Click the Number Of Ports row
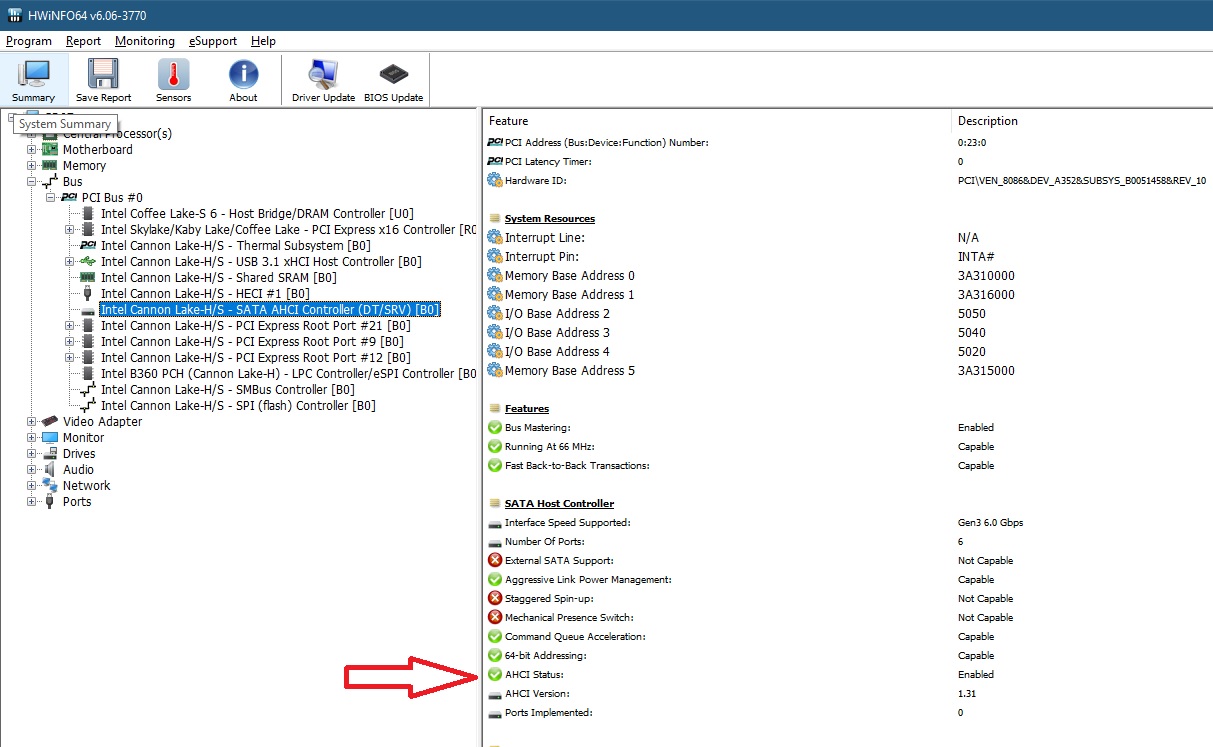 click(848, 541)
